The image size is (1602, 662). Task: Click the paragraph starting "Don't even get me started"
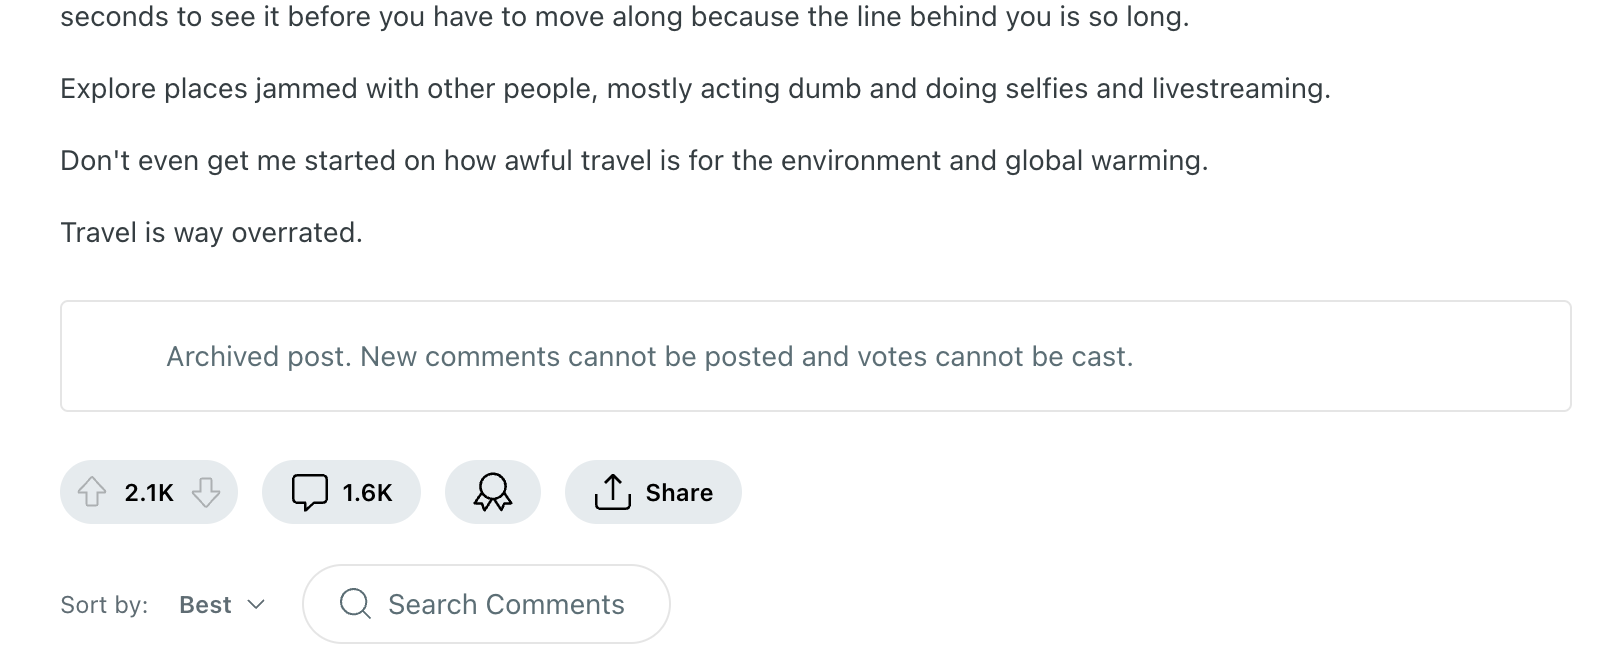634,161
